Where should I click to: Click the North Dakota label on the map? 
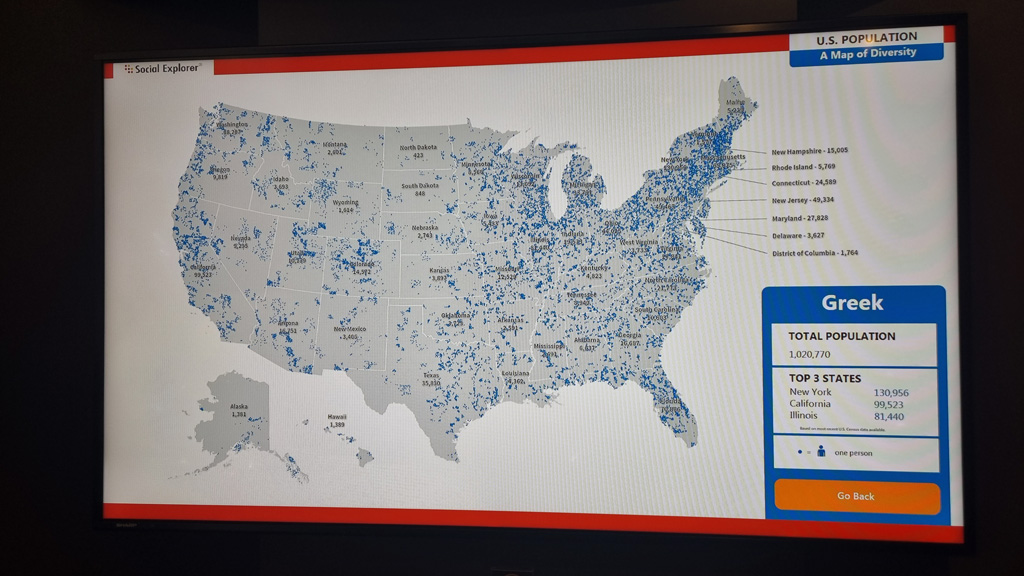(418, 152)
